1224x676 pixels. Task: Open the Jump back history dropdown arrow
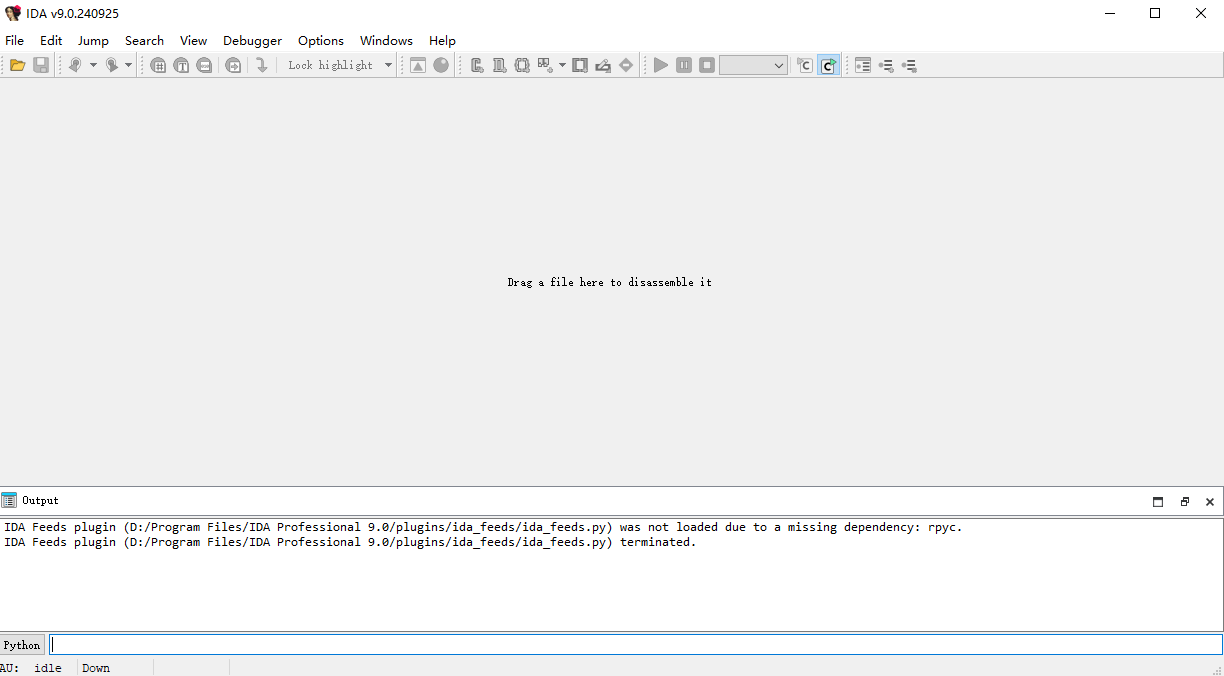pos(93,65)
